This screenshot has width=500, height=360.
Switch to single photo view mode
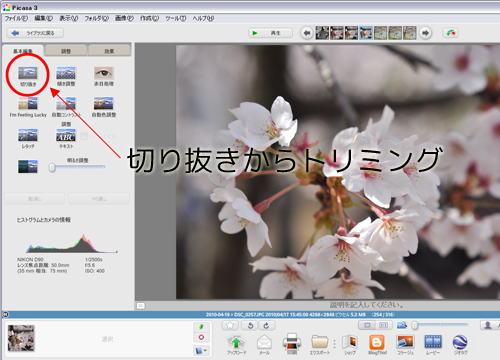click(x=367, y=325)
